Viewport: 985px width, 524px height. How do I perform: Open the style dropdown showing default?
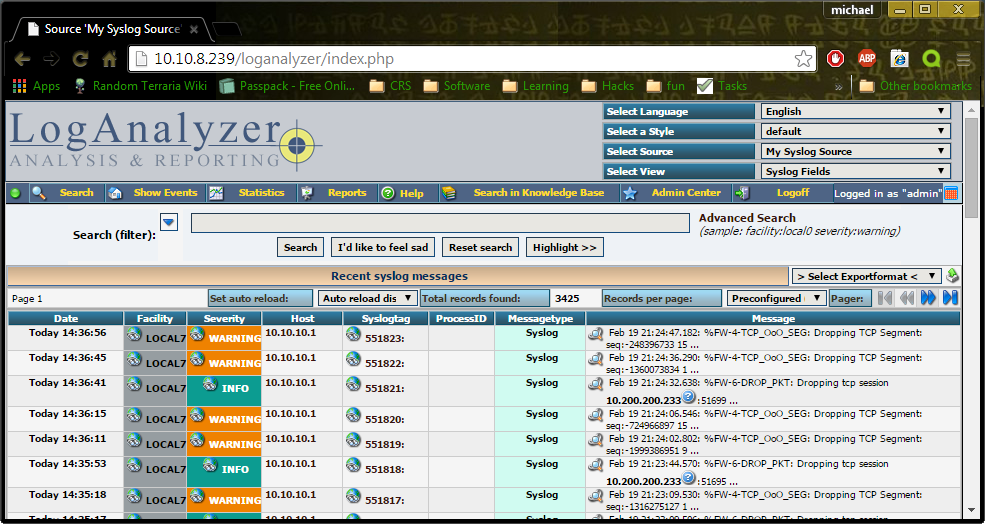pos(855,131)
